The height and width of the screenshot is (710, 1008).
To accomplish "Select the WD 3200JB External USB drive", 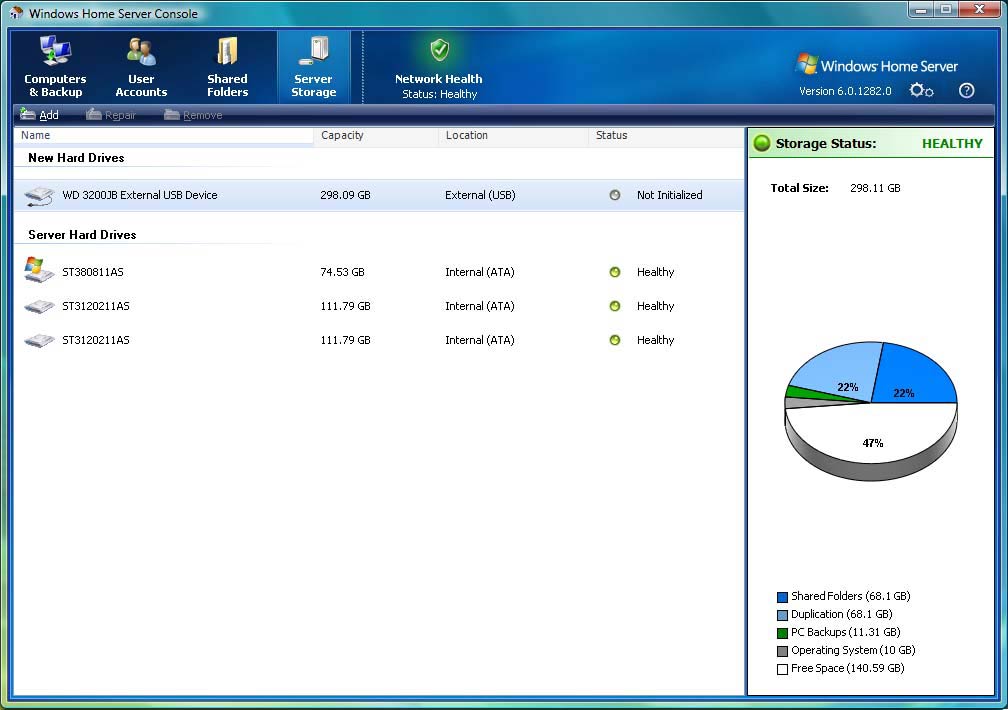I will pyautogui.click(x=139, y=195).
